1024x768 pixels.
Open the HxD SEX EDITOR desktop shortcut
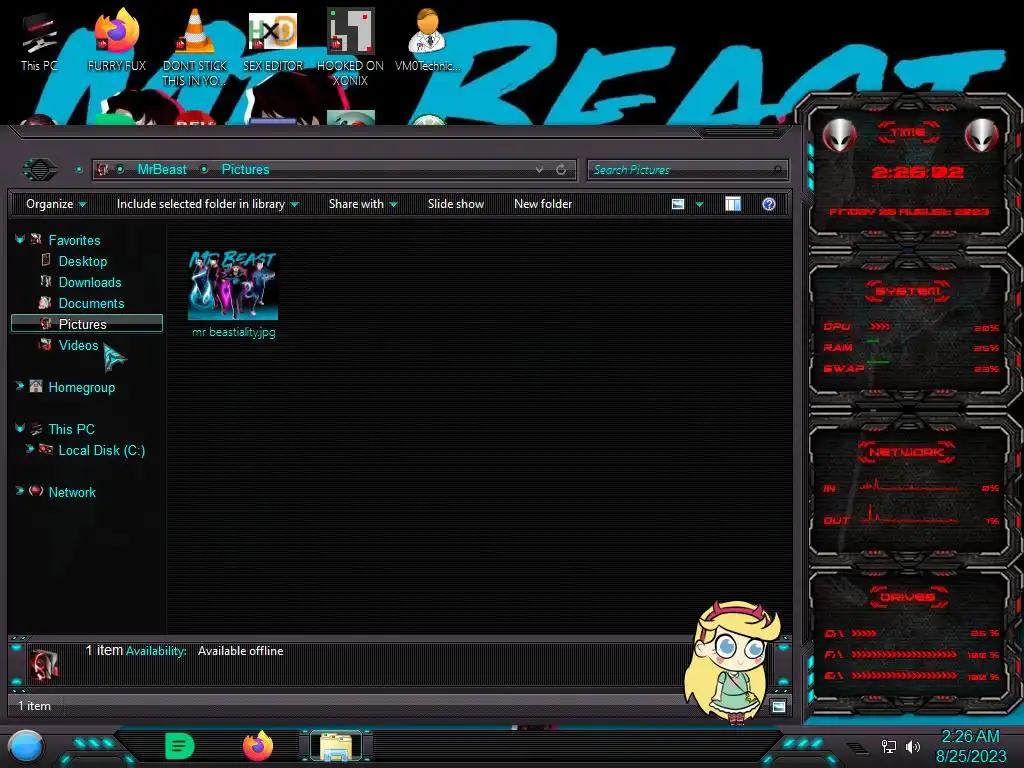pyautogui.click(x=273, y=40)
